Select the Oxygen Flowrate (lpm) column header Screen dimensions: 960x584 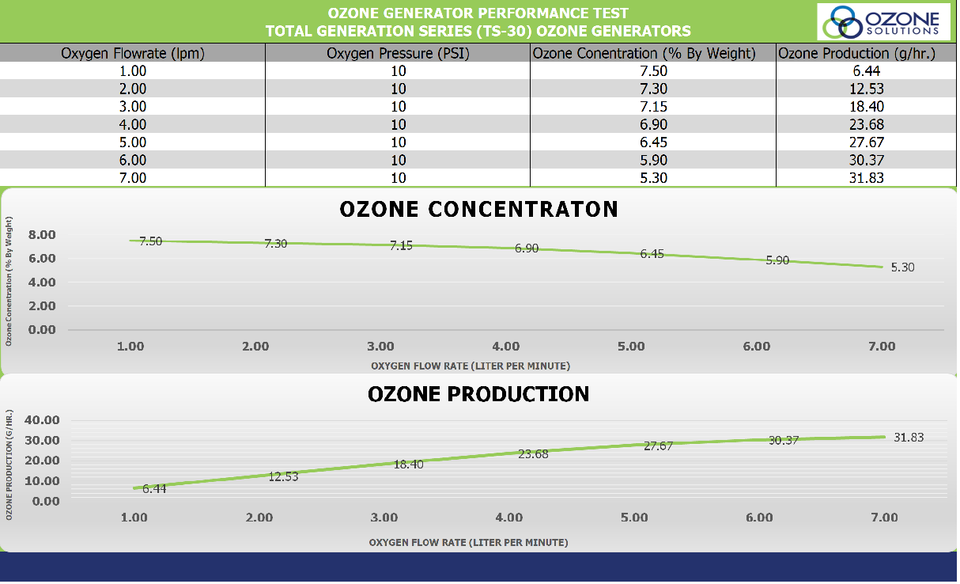pyautogui.click(x=133, y=53)
